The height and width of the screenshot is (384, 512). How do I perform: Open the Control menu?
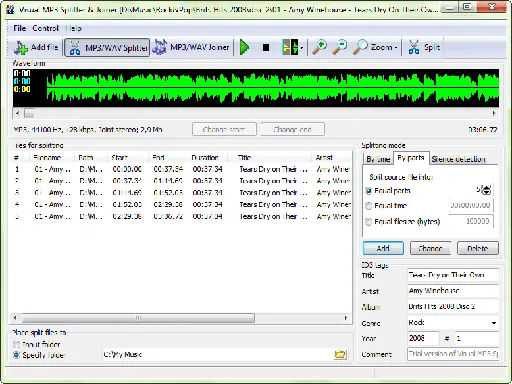coord(45,28)
